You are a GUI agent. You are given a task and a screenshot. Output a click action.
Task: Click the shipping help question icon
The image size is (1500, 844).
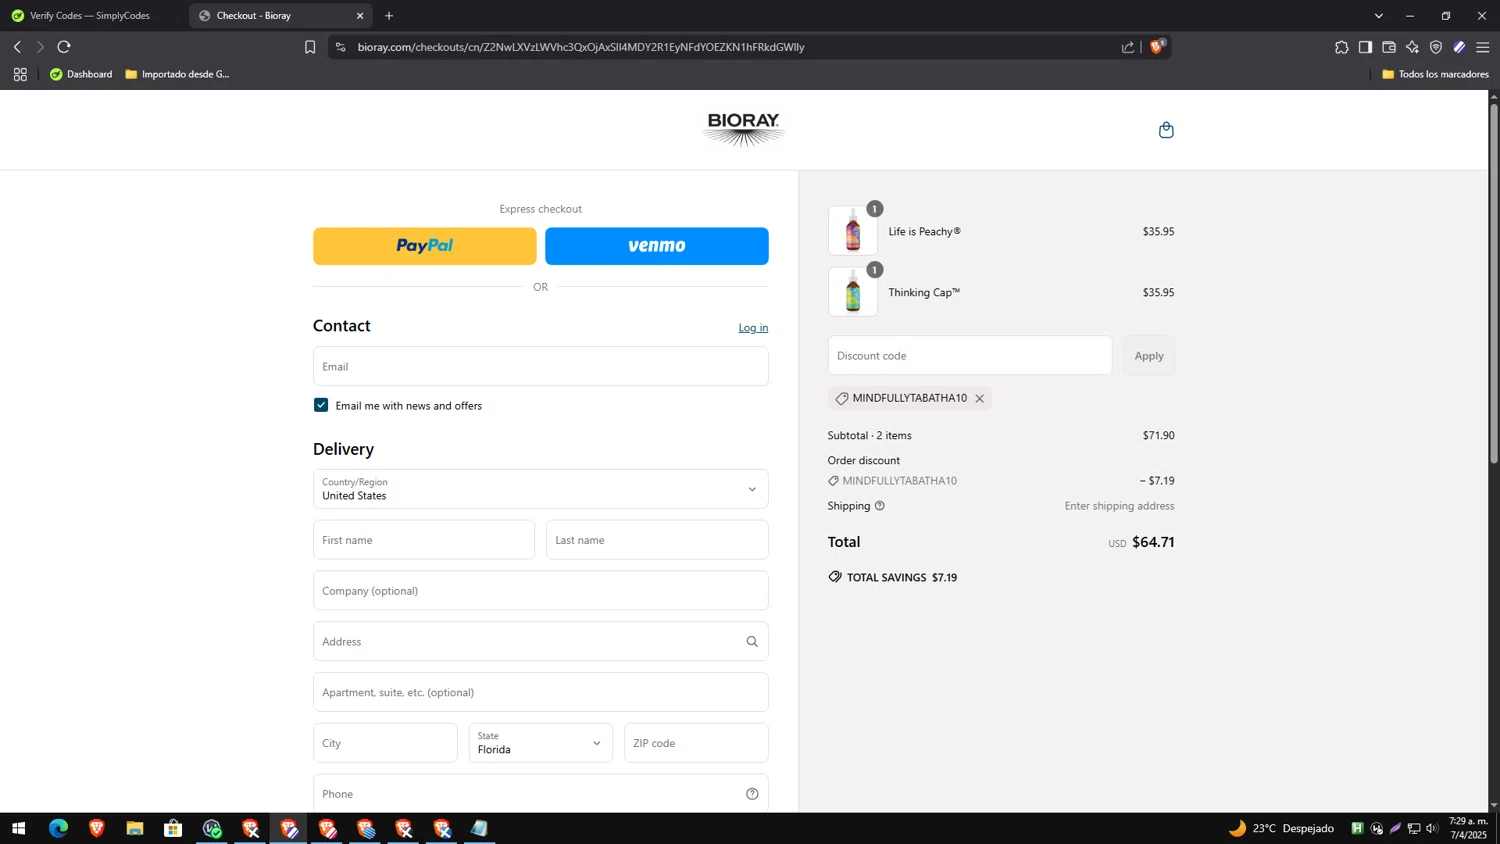click(880, 506)
